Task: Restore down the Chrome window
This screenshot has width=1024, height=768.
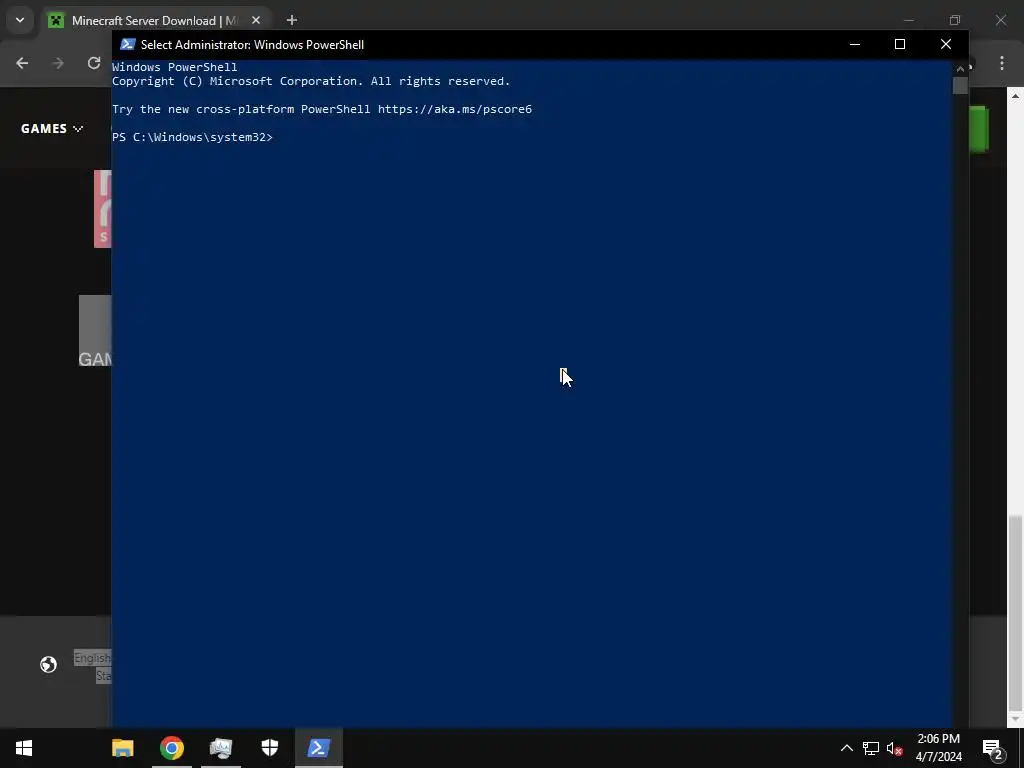Action: point(955,20)
